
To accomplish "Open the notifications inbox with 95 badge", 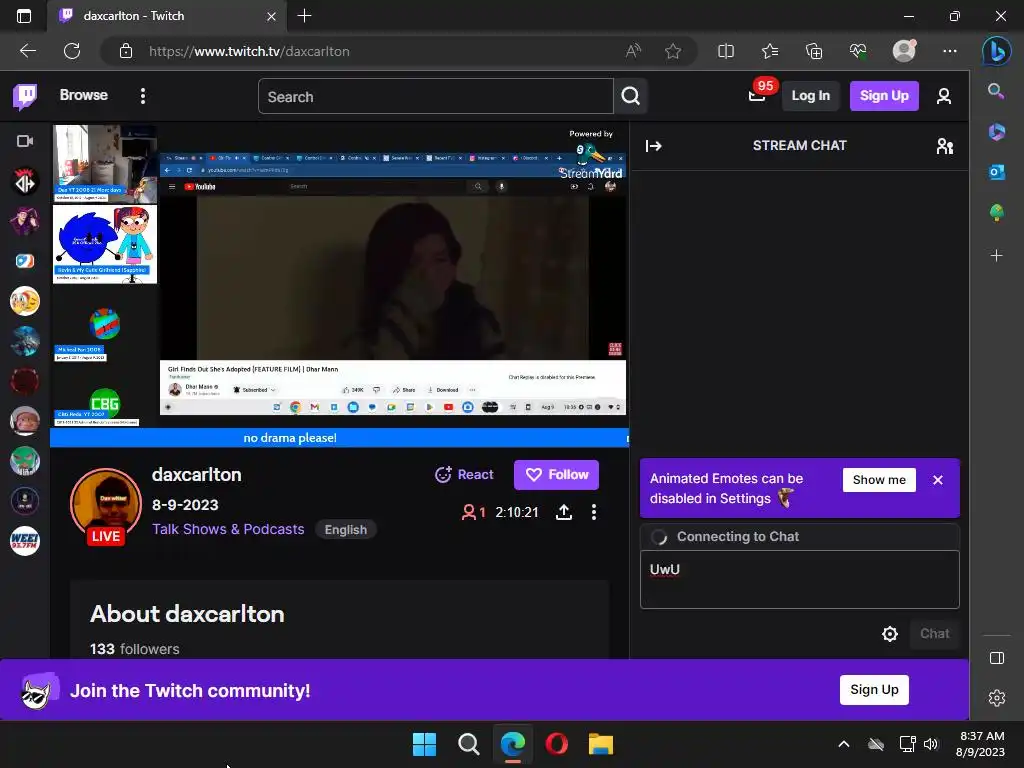I will coord(757,95).
